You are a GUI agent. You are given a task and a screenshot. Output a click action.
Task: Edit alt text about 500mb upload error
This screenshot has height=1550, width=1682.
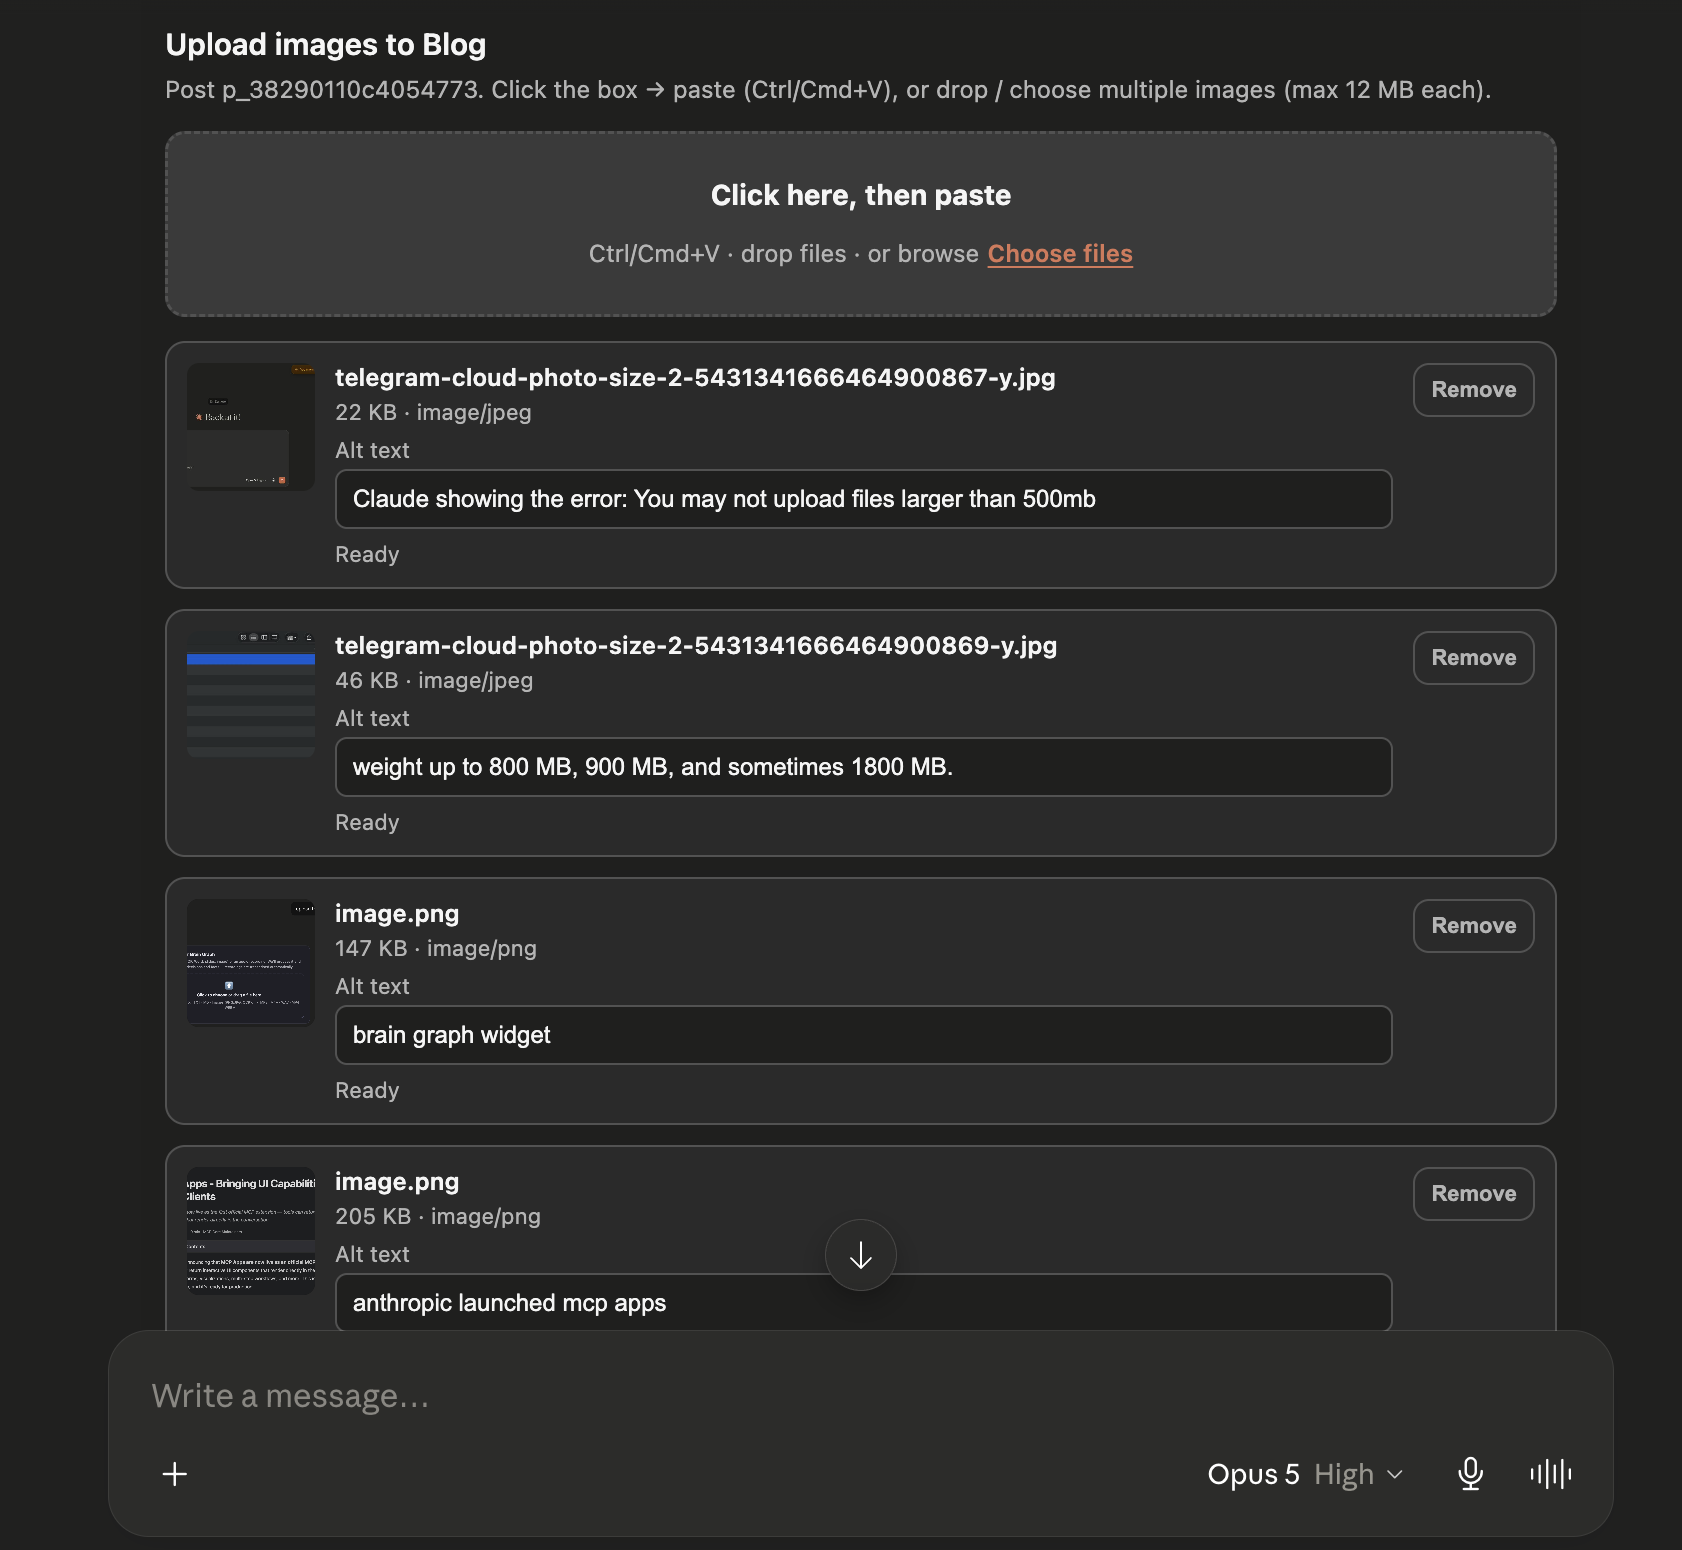864,499
